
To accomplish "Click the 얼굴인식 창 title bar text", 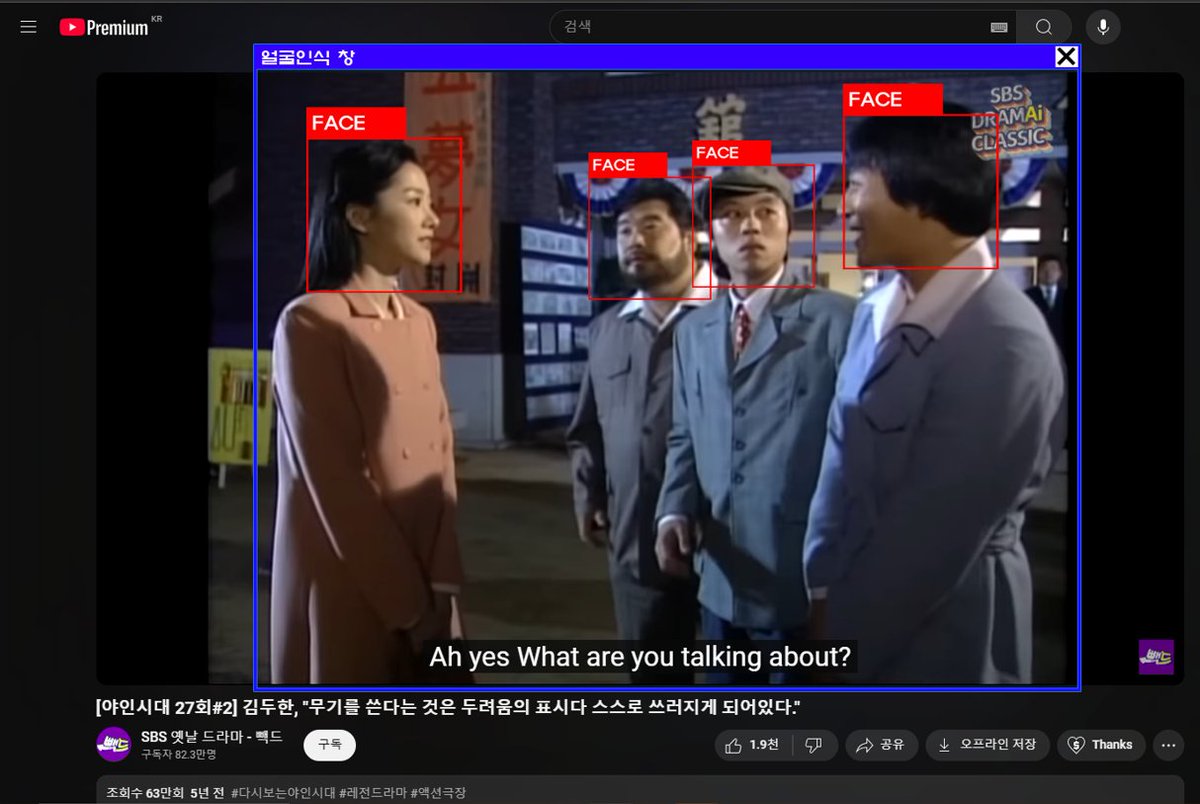I will [308, 57].
